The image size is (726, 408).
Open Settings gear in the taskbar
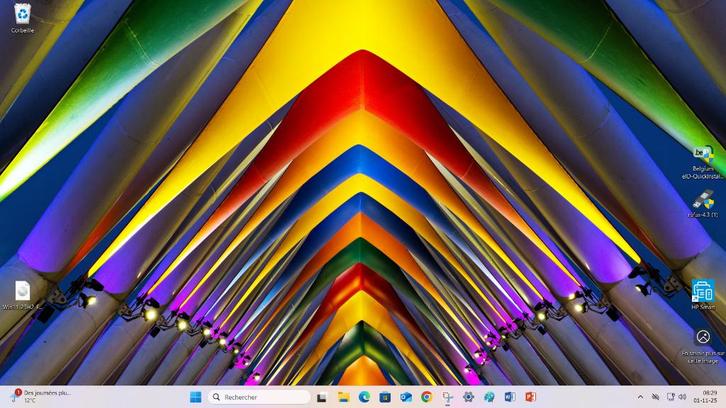point(468,397)
